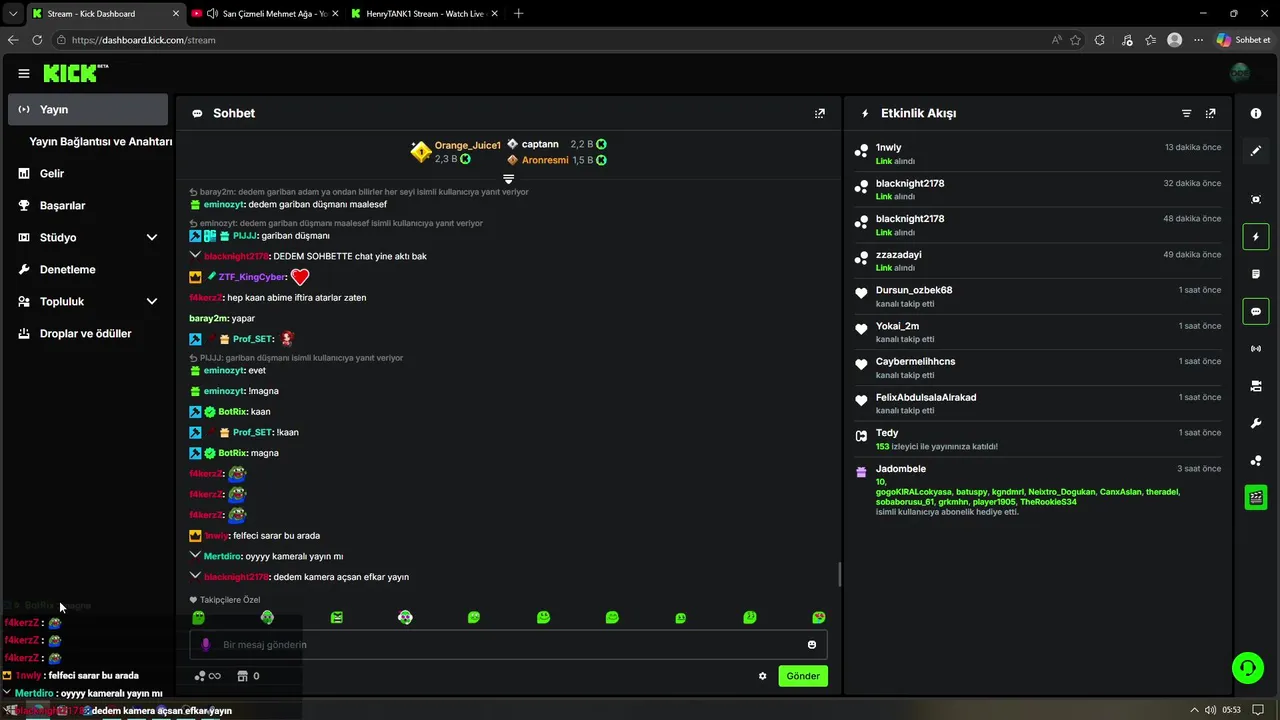This screenshot has height=720, width=1280.
Task: Click the store icon showing 0
Action: (x=248, y=676)
